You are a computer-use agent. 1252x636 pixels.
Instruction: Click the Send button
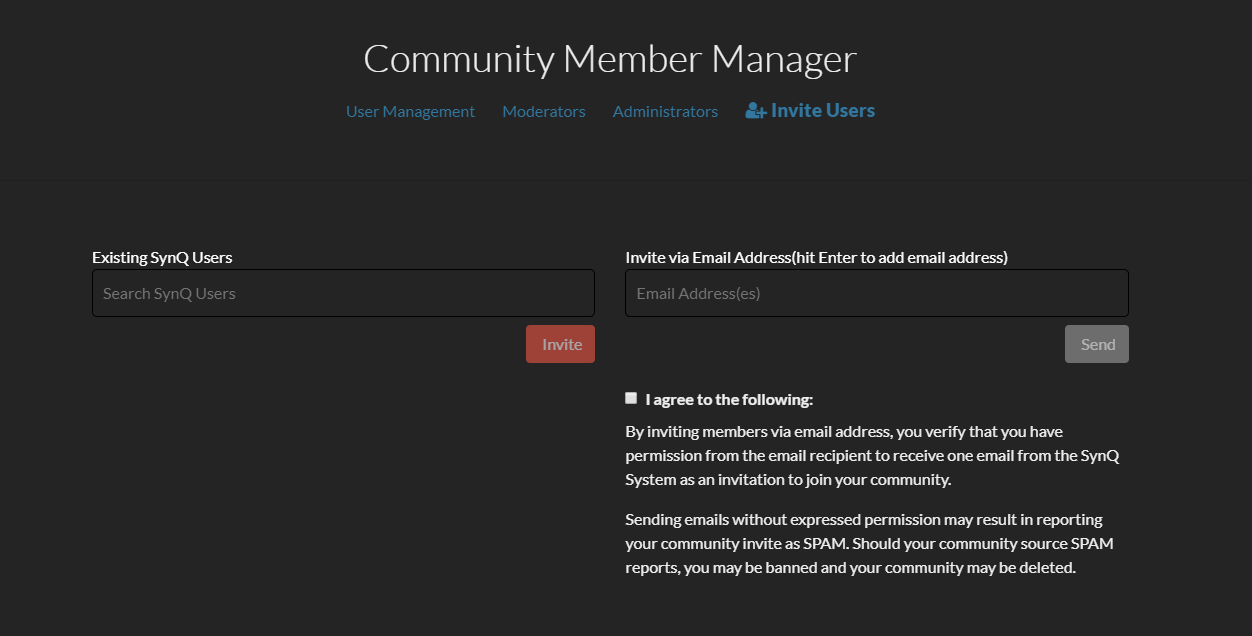(1097, 344)
